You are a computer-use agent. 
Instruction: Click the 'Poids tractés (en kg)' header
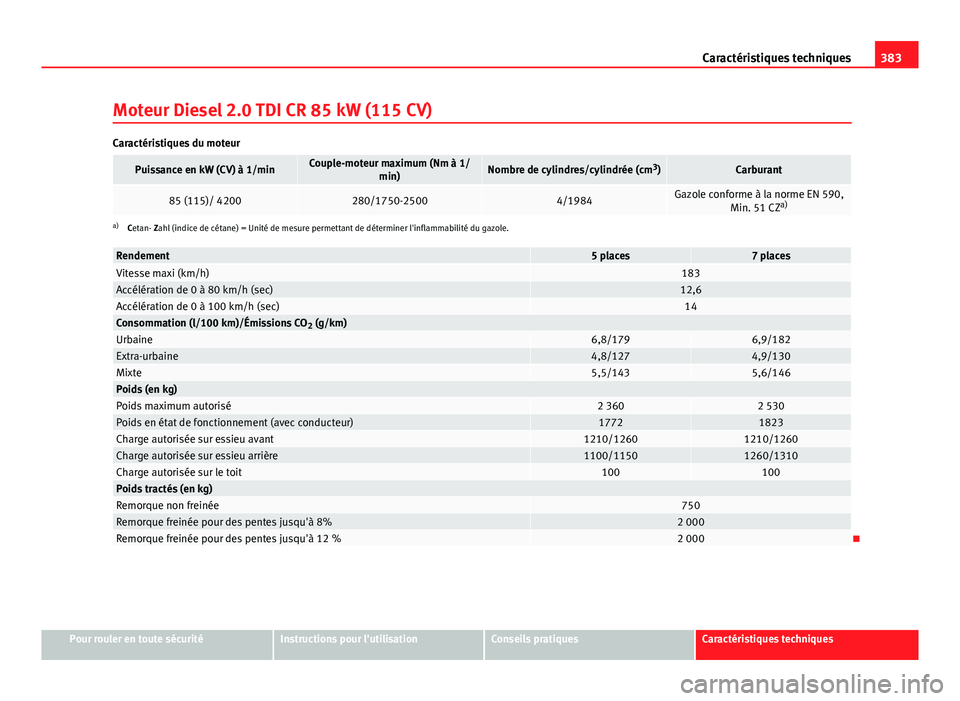pos(164,489)
